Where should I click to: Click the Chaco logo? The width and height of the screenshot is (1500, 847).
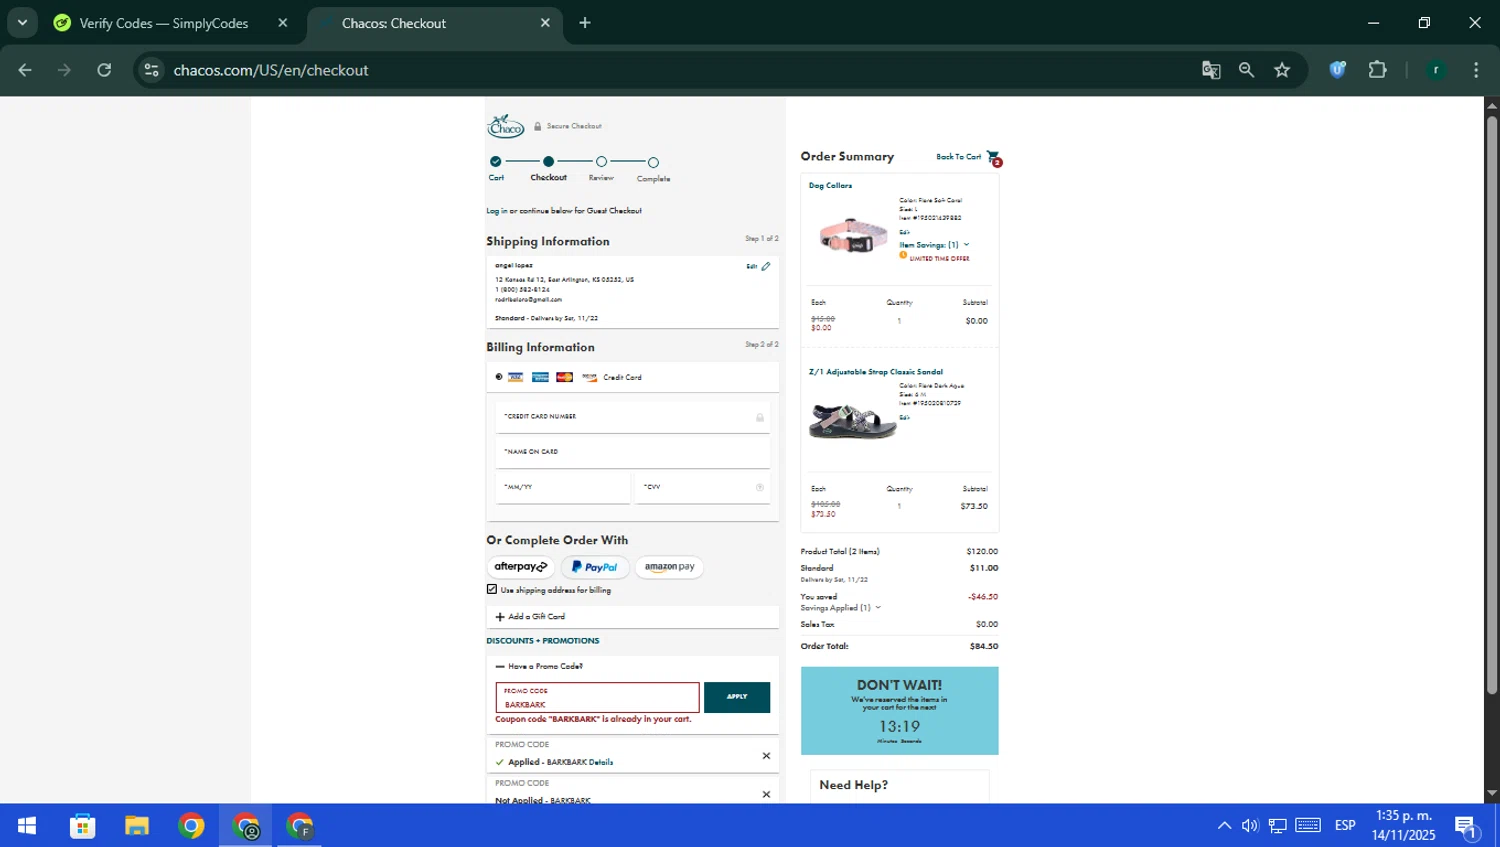505,126
